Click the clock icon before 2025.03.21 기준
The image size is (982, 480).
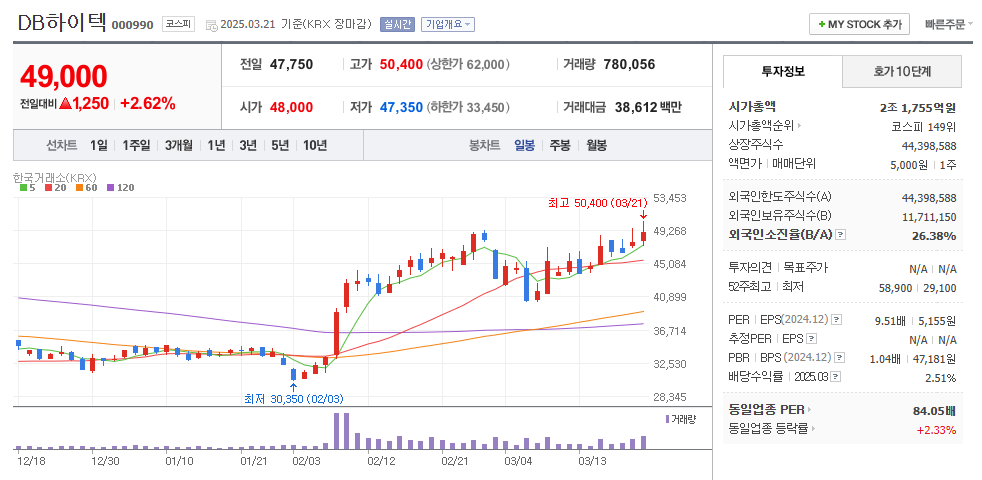(212, 25)
